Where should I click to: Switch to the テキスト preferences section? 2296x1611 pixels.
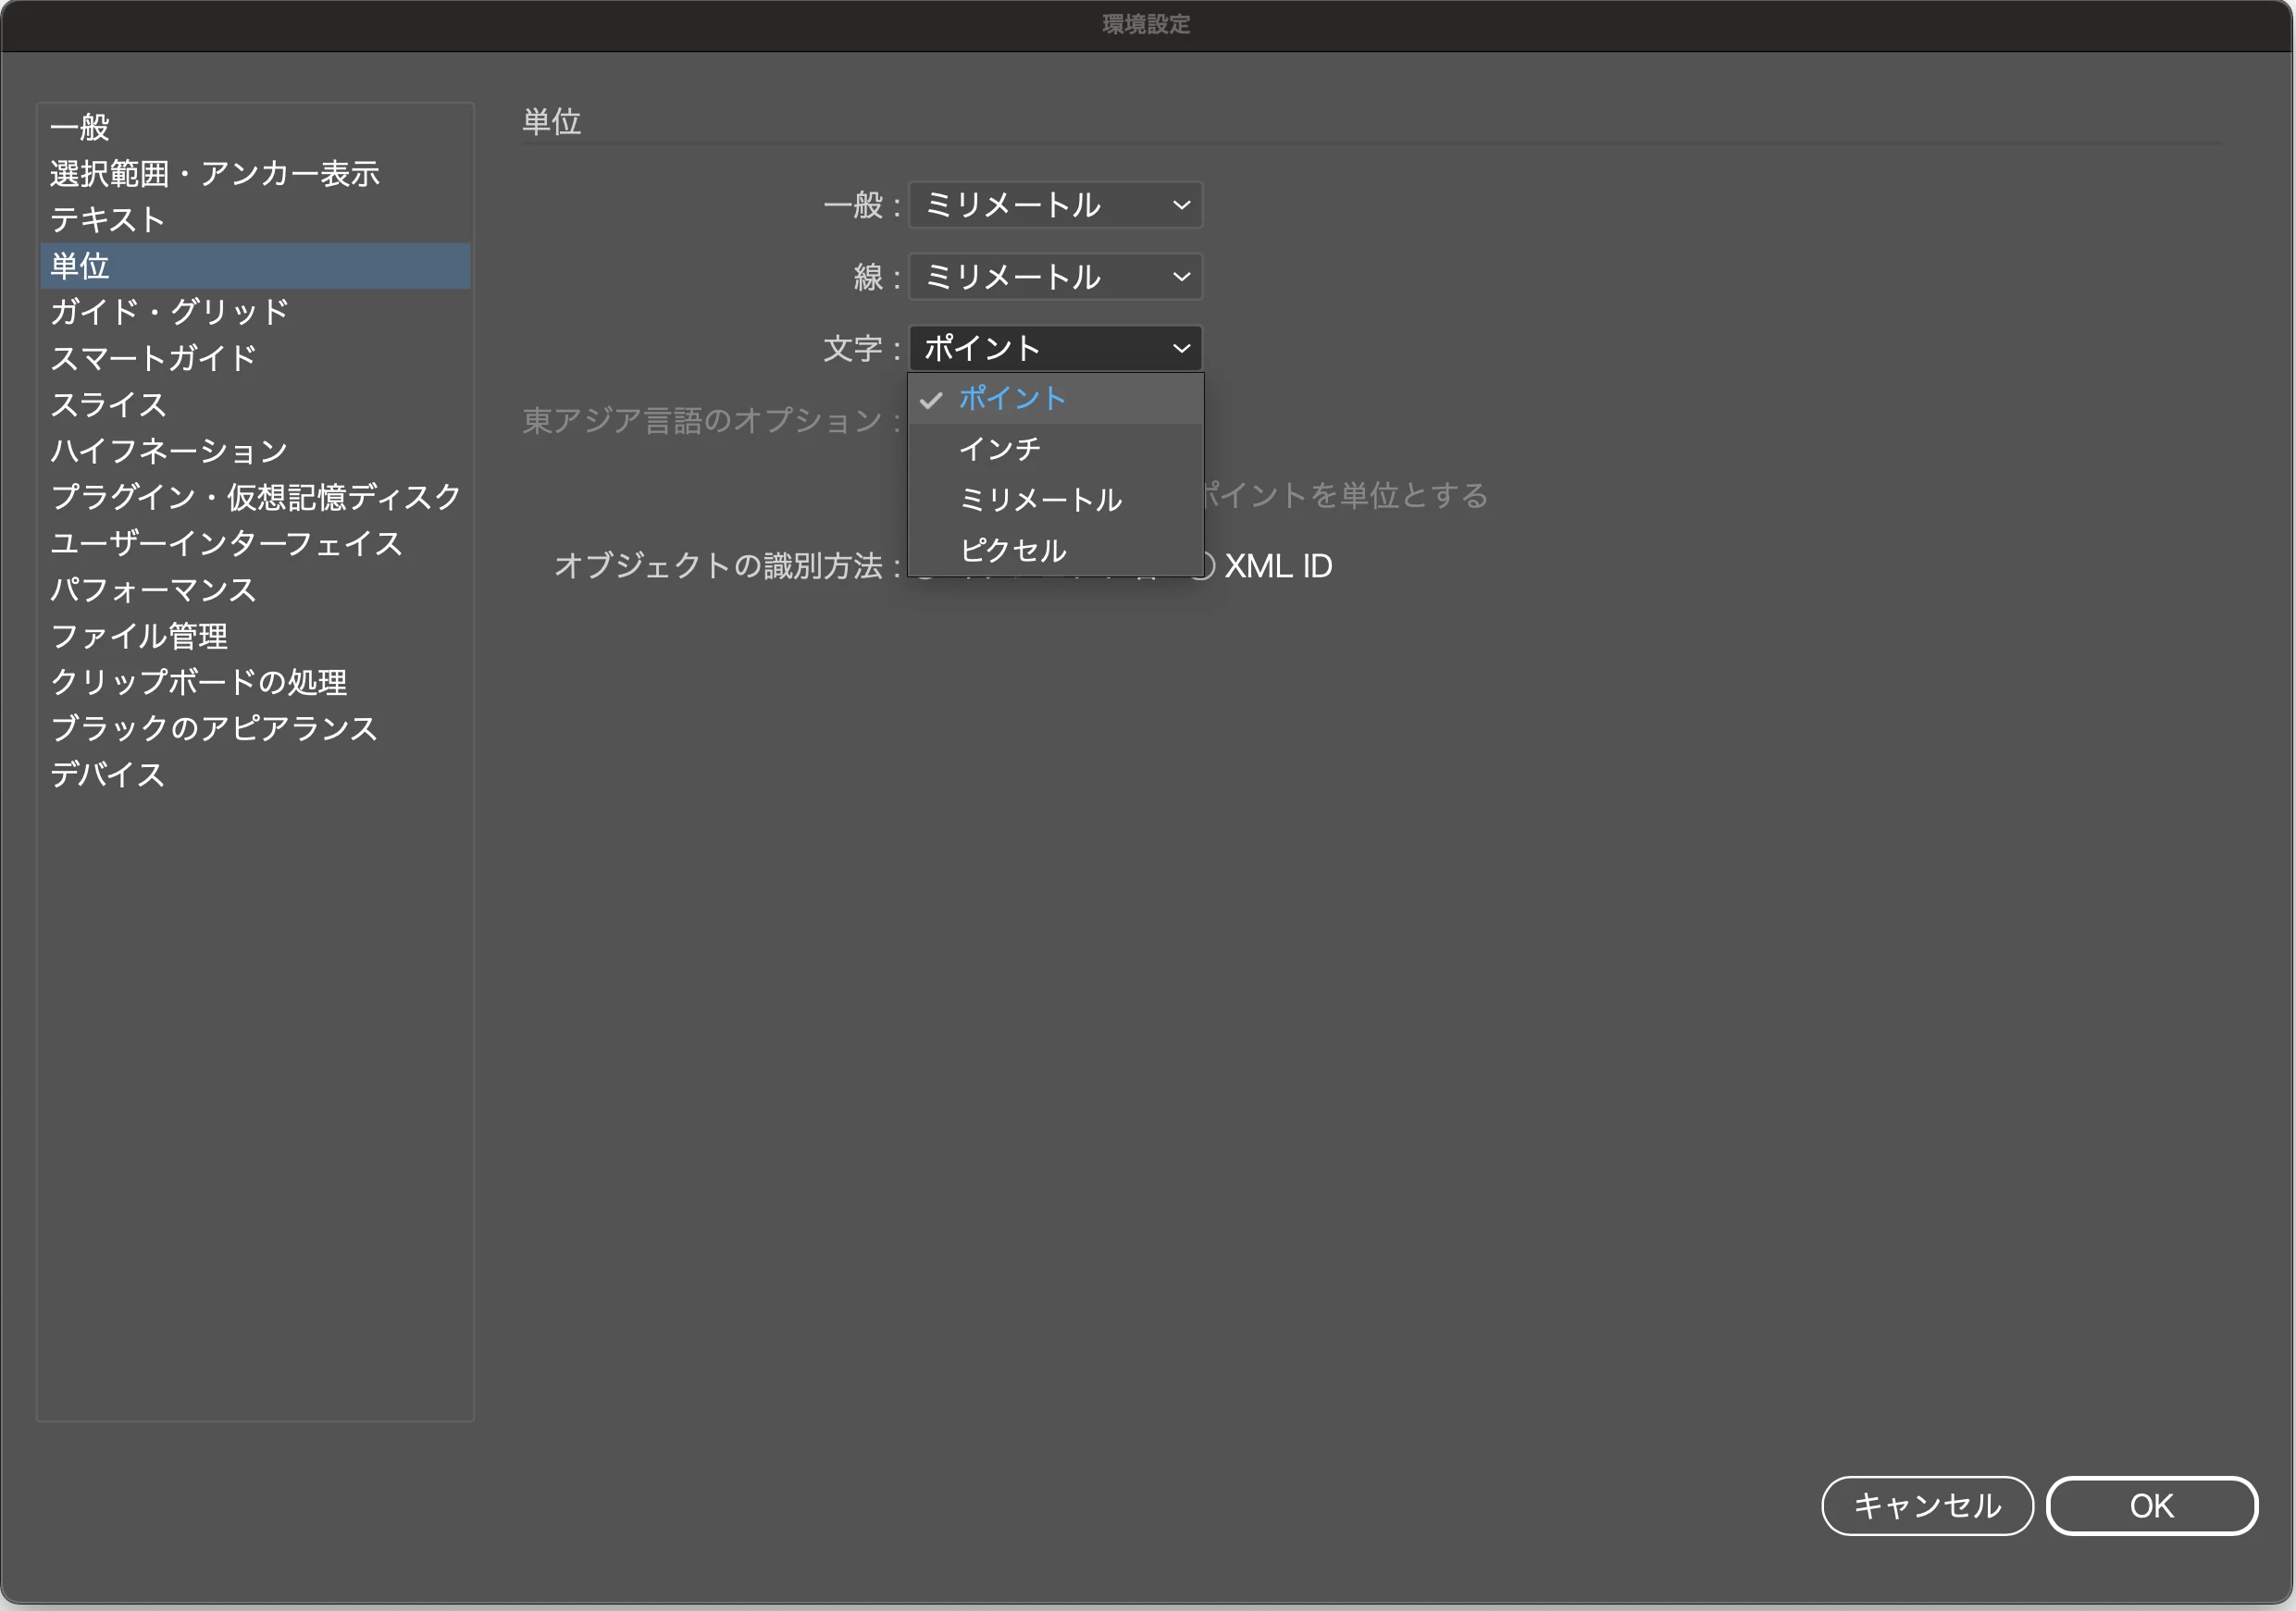pyautogui.click(x=108, y=220)
